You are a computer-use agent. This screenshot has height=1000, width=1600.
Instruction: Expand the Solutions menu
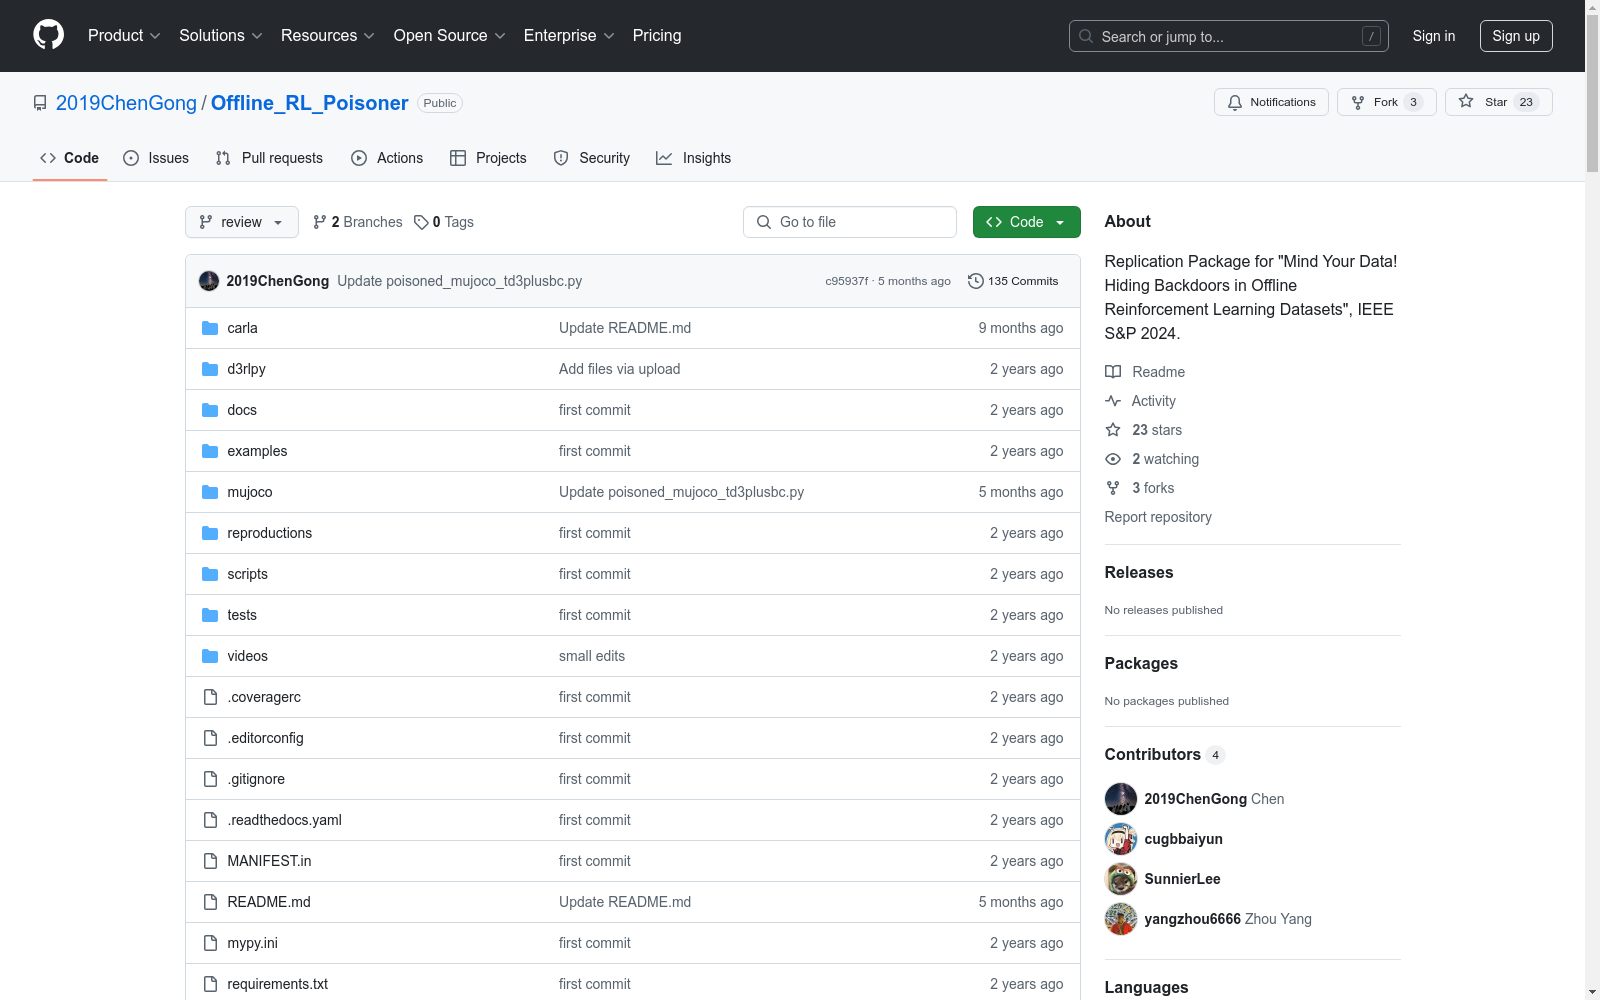pos(221,36)
